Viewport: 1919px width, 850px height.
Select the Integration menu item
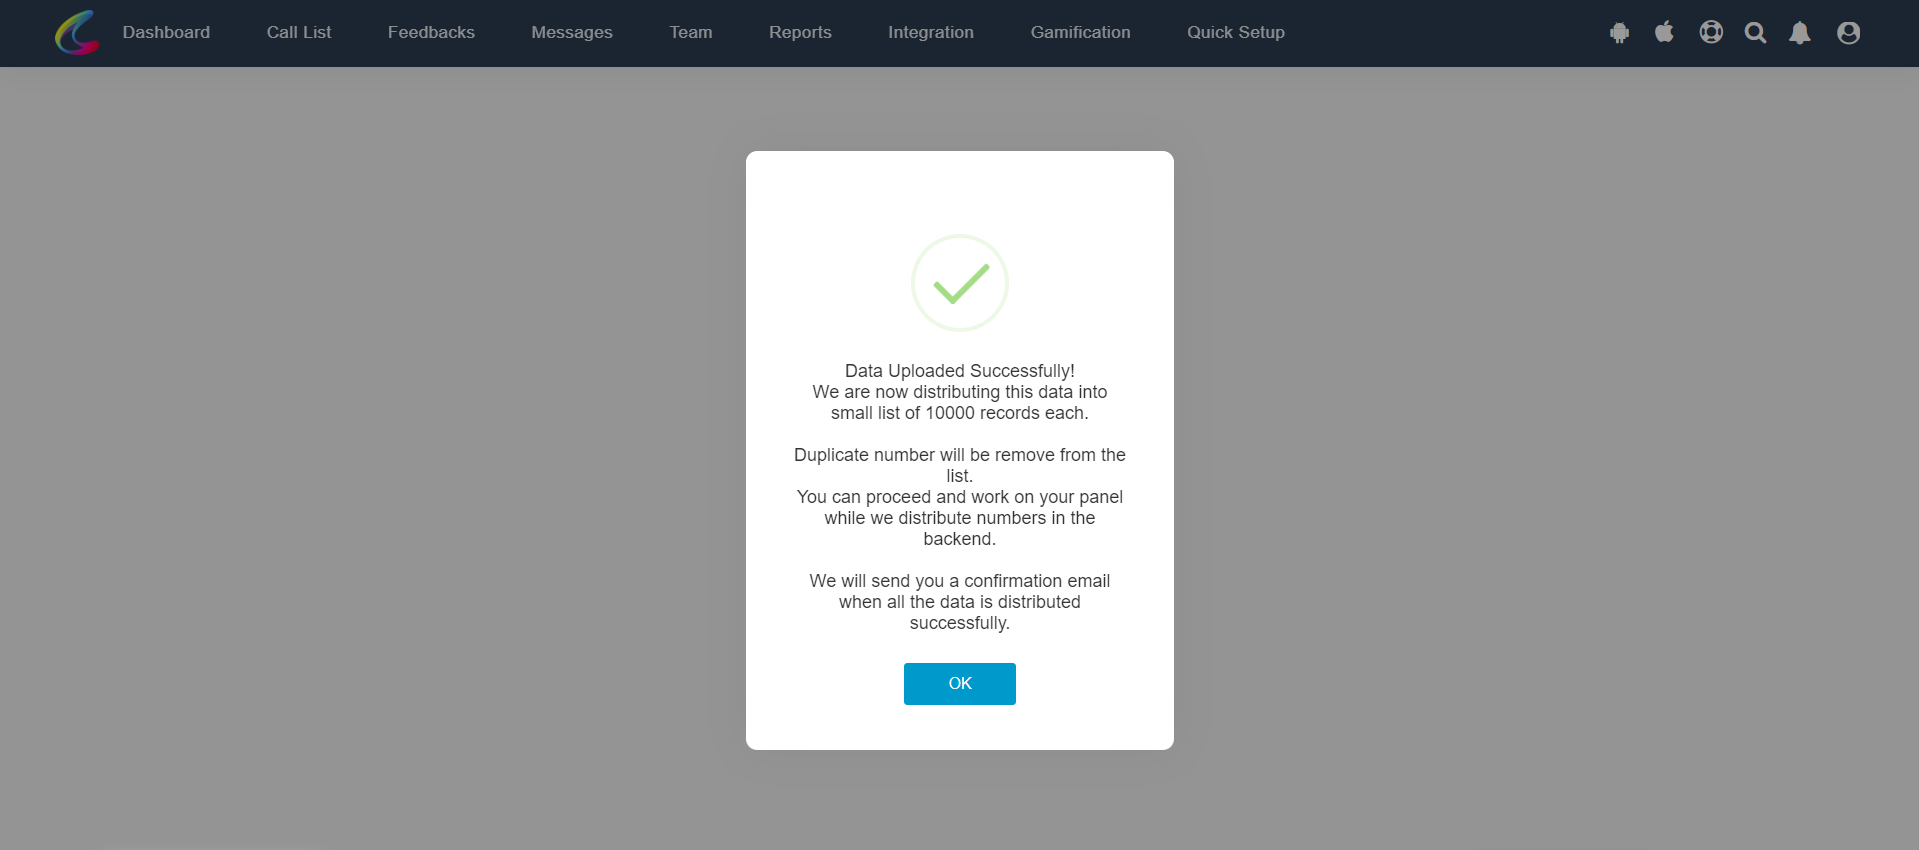point(931,32)
